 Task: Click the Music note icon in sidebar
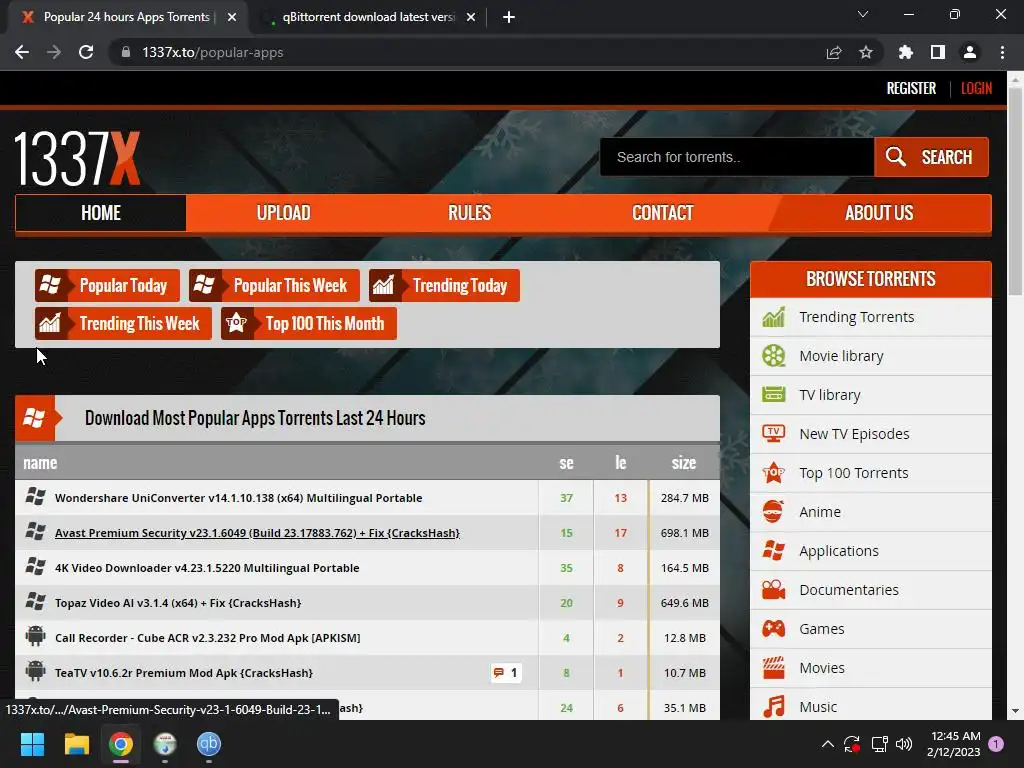(x=774, y=707)
